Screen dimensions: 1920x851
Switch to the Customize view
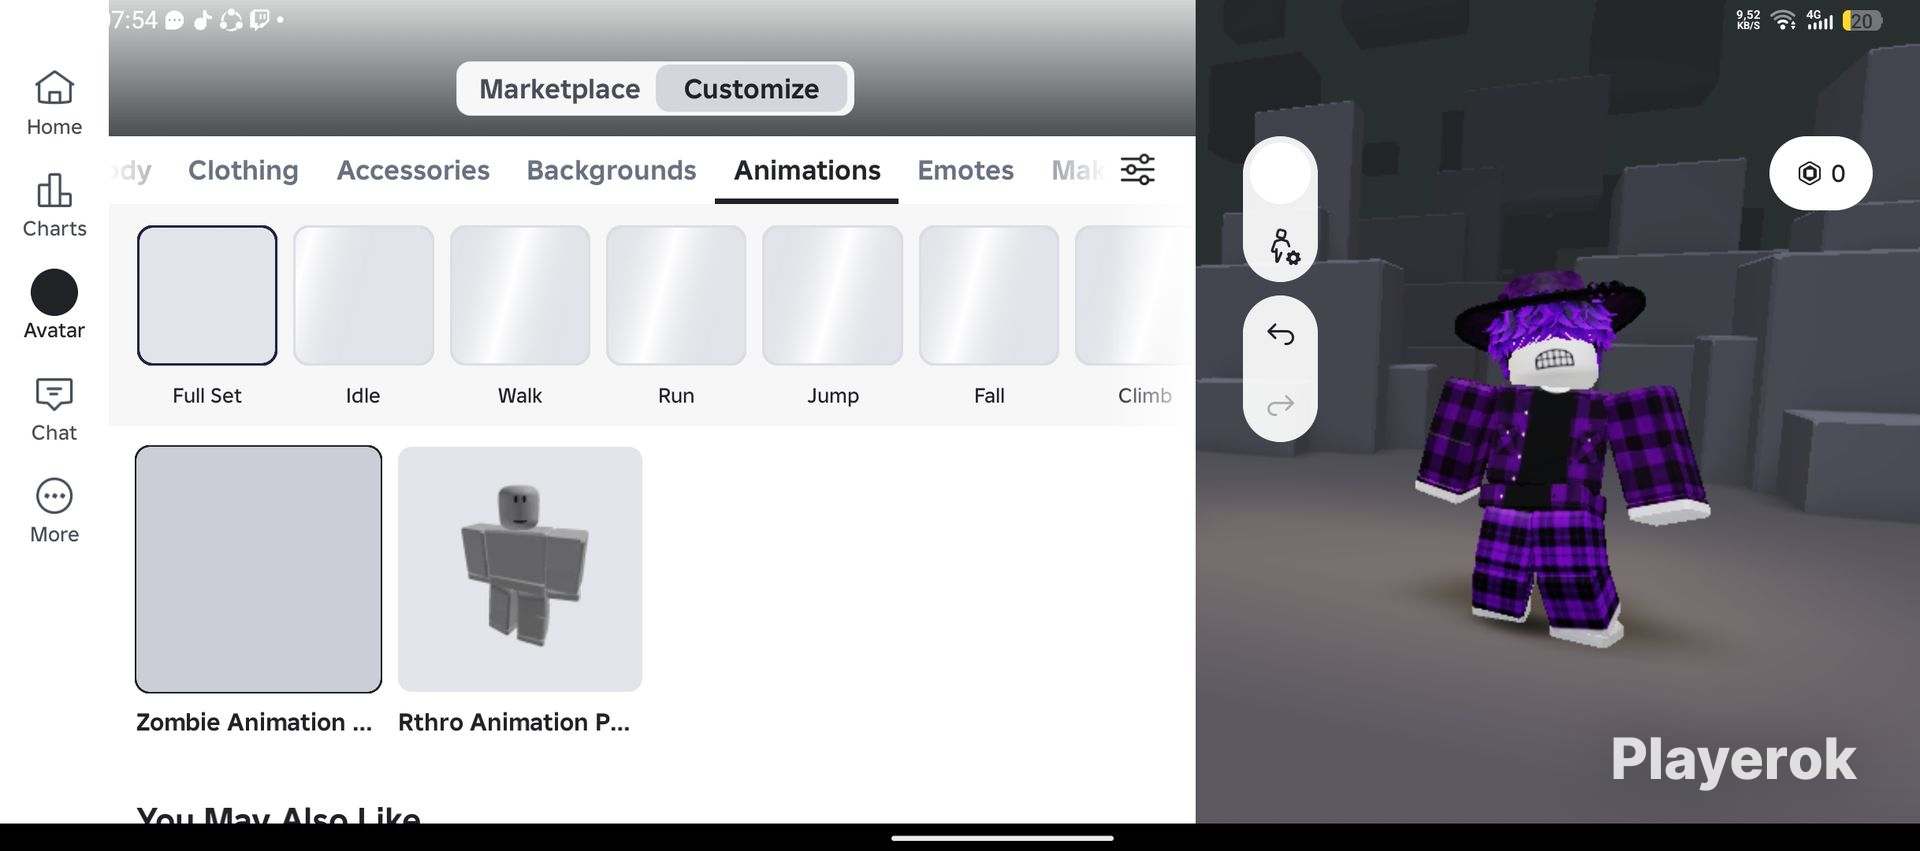pyautogui.click(x=751, y=89)
